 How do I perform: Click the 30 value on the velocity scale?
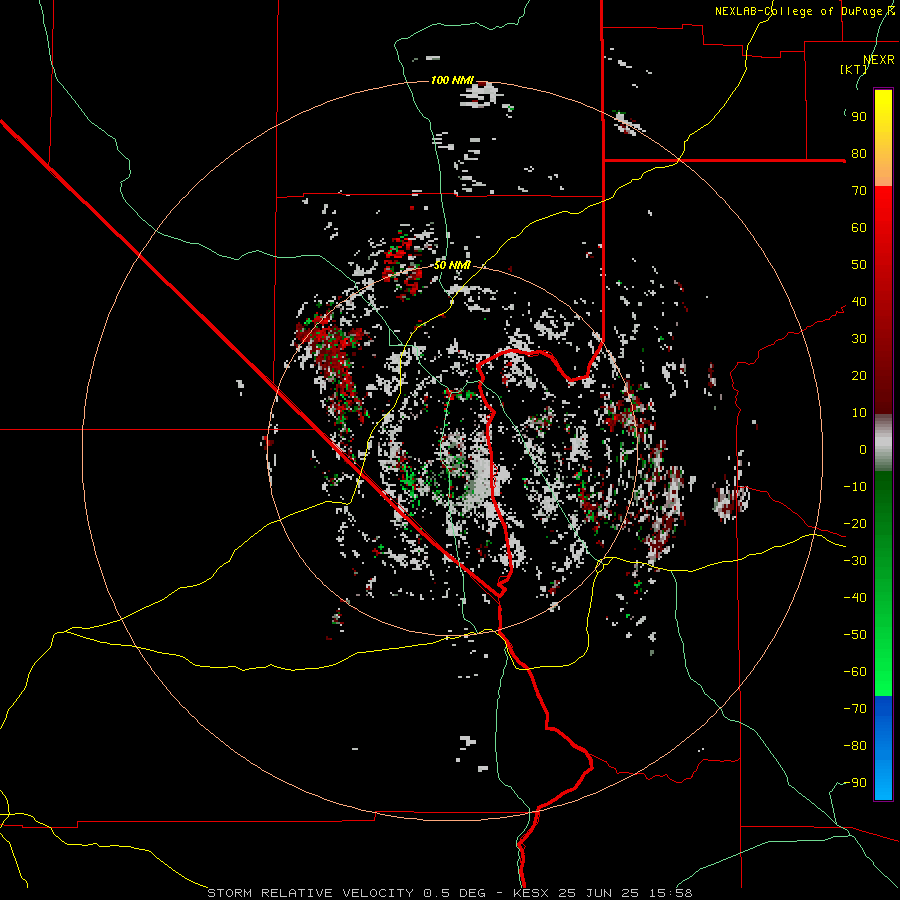[859, 339]
